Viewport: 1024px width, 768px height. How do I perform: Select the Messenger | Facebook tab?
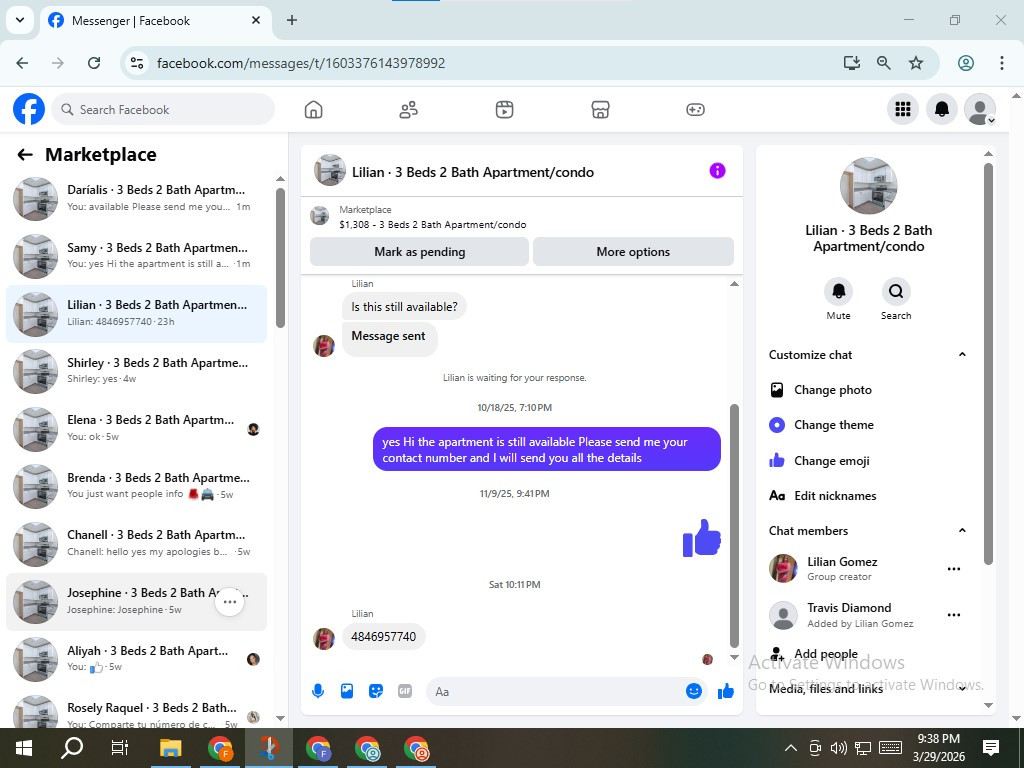coord(155,21)
